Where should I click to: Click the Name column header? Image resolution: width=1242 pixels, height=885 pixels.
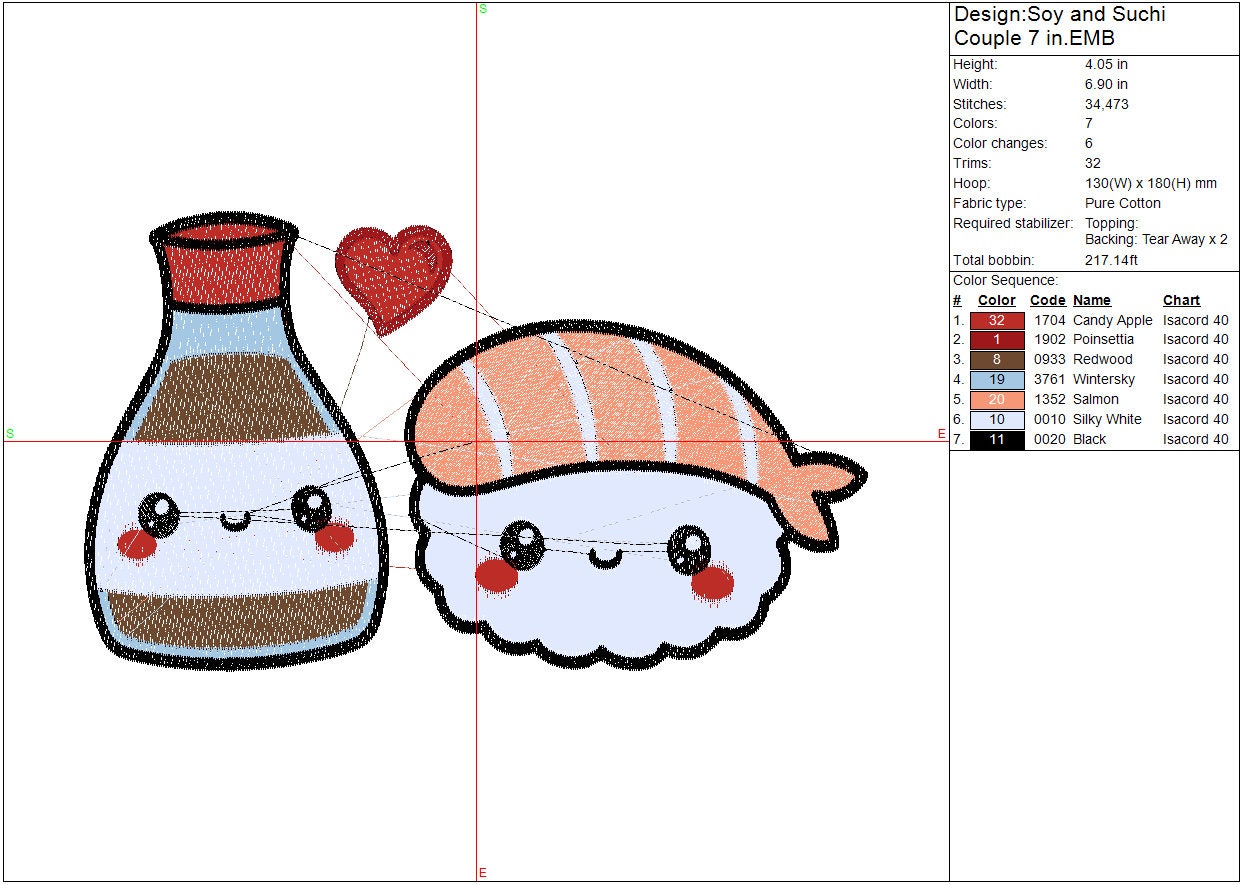tap(1091, 300)
